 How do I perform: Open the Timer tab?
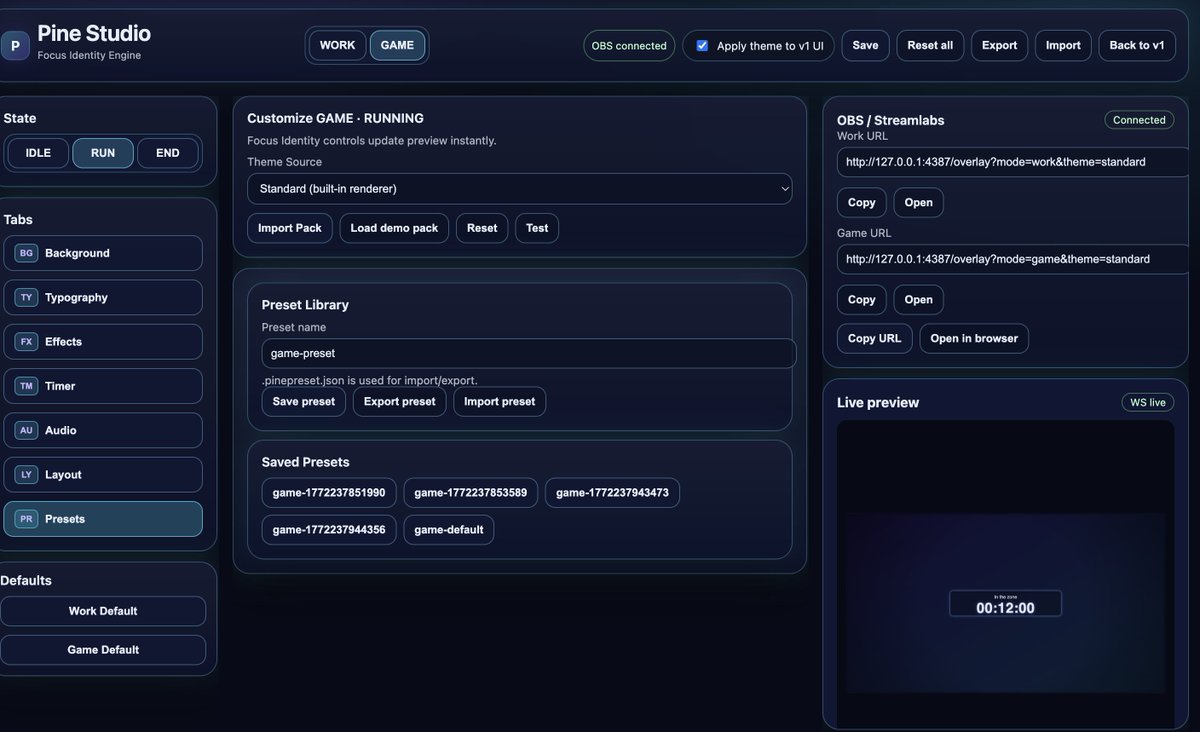(103, 386)
